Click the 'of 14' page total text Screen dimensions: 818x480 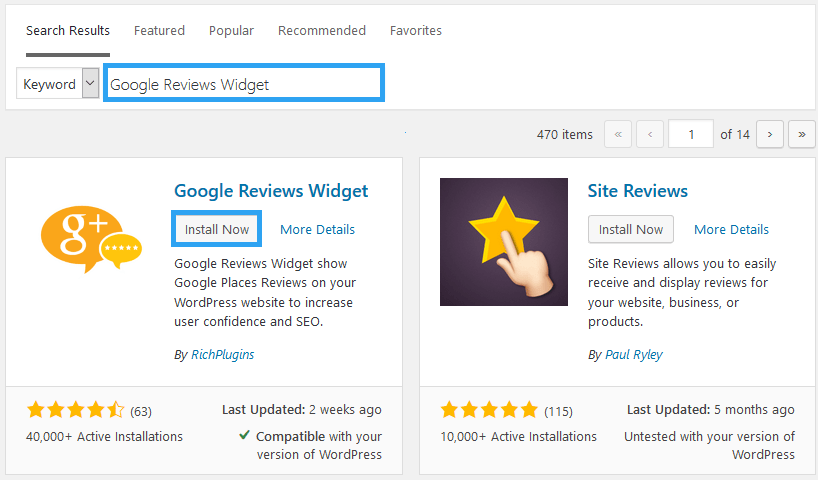click(x=735, y=135)
